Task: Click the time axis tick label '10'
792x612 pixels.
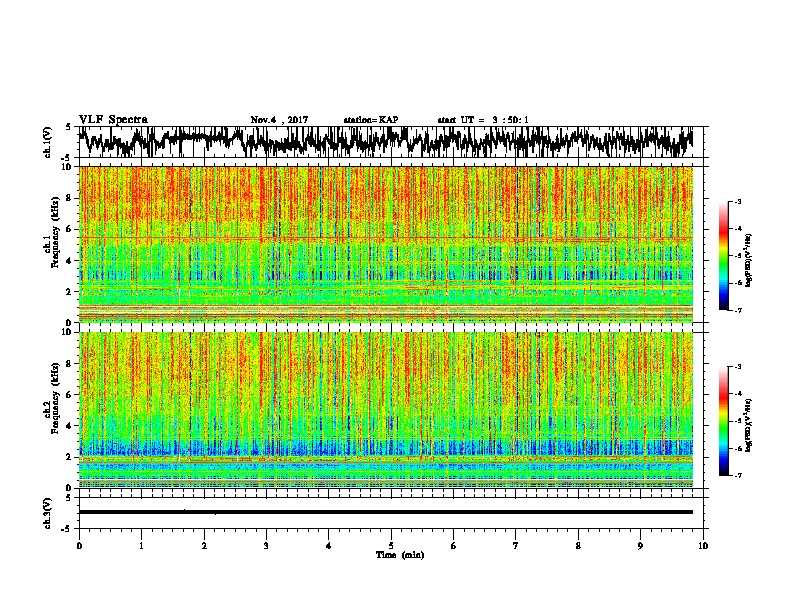Action: pos(703,546)
